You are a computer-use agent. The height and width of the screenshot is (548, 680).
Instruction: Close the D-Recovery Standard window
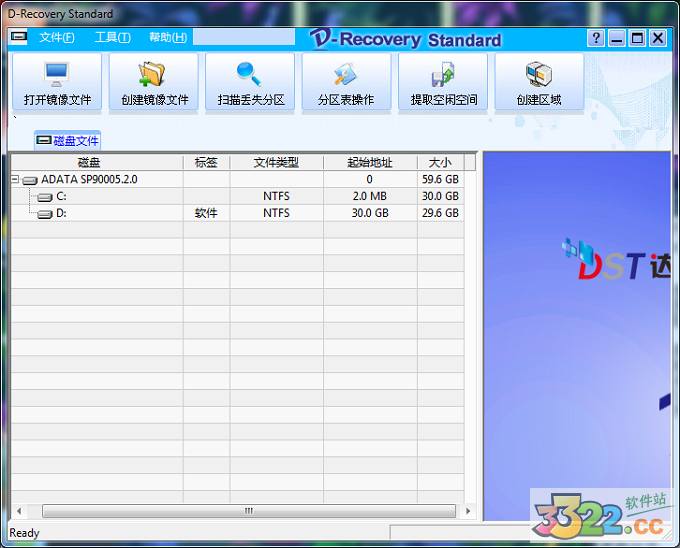[x=658, y=38]
